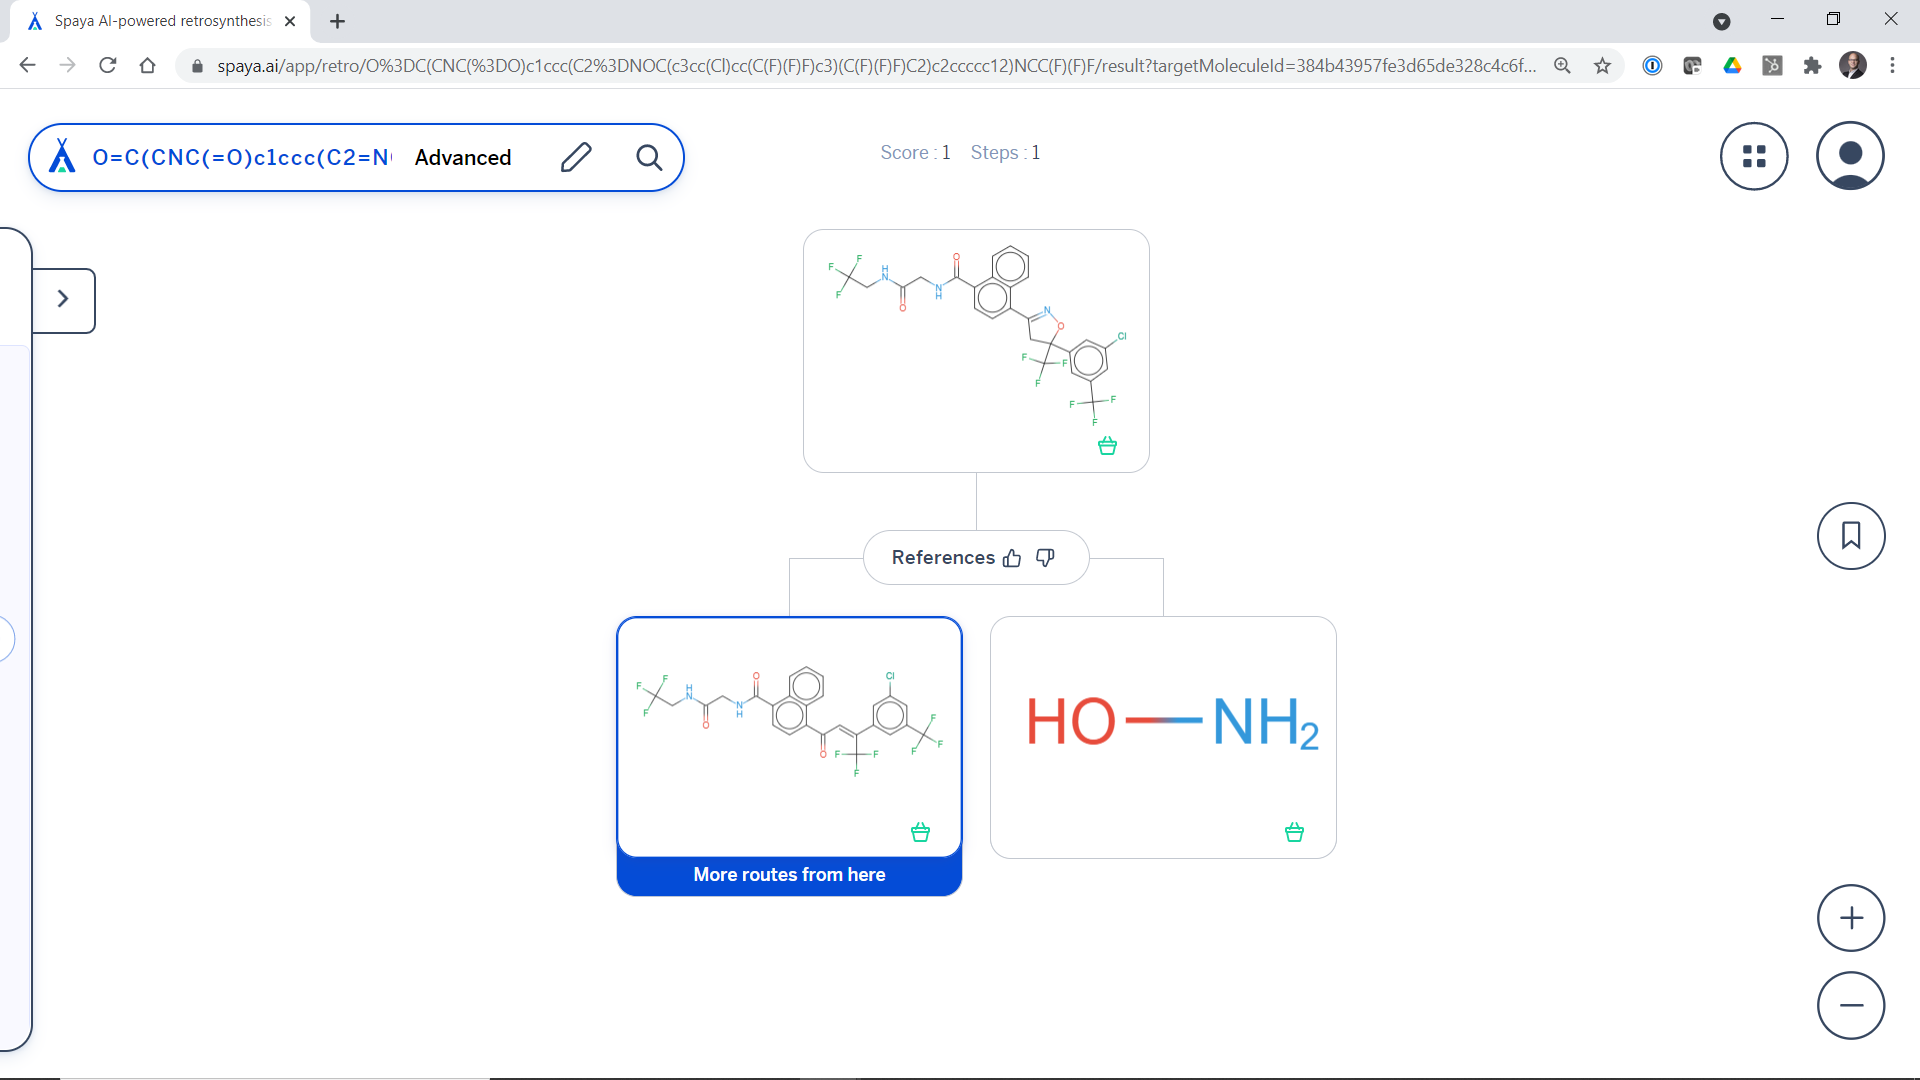Switch to Advanced search mode
Screen dimensions: 1920x1080
[x=463, y=157]
